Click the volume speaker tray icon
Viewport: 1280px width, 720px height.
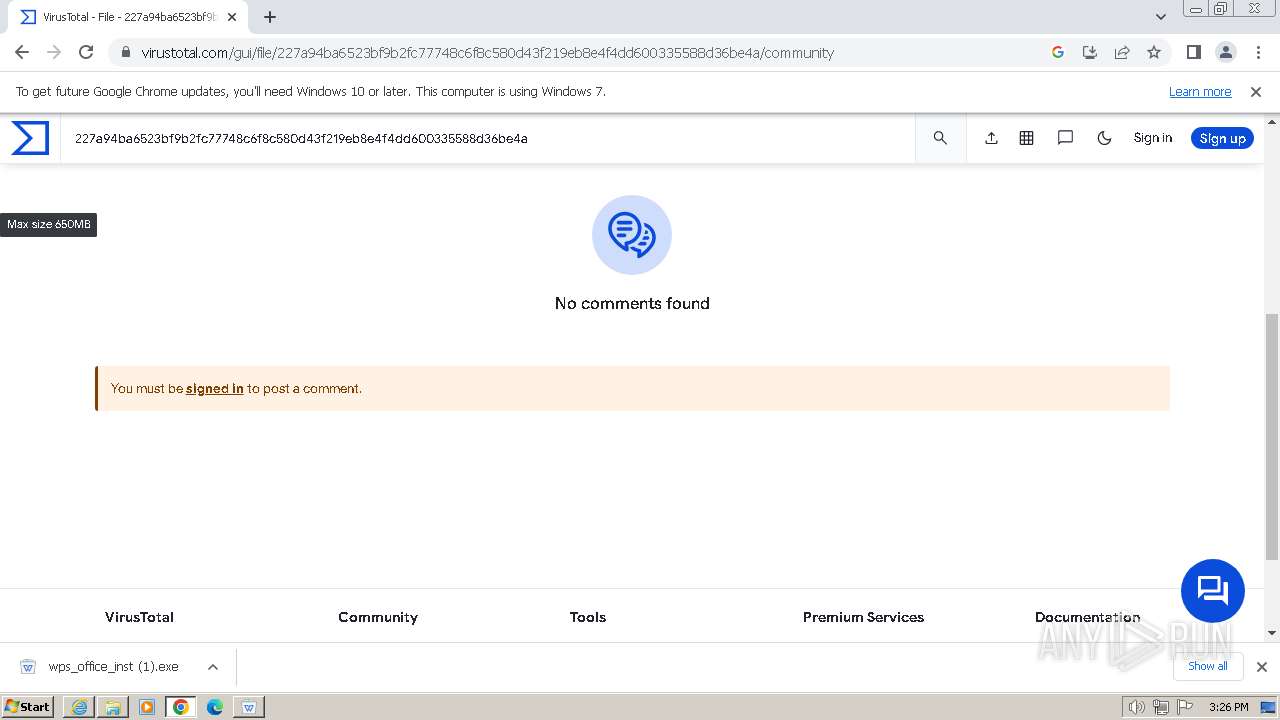pos(1137,707)
